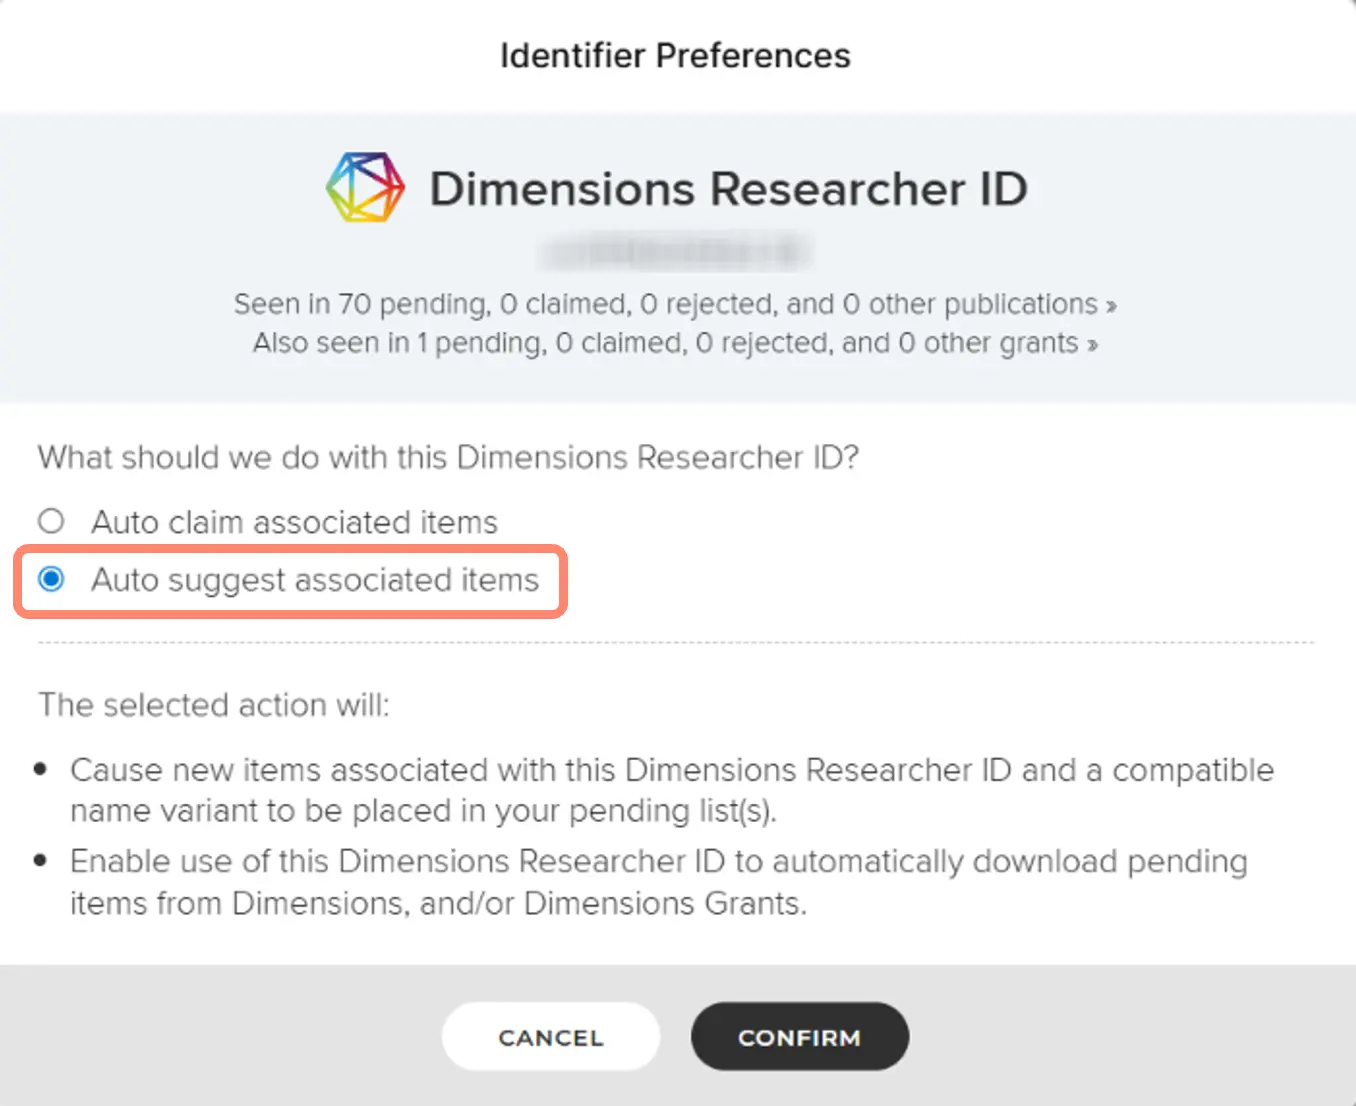
Task: Click the bullet about compatible name variant
Action: pyautogui.click(x=671, y=790)
